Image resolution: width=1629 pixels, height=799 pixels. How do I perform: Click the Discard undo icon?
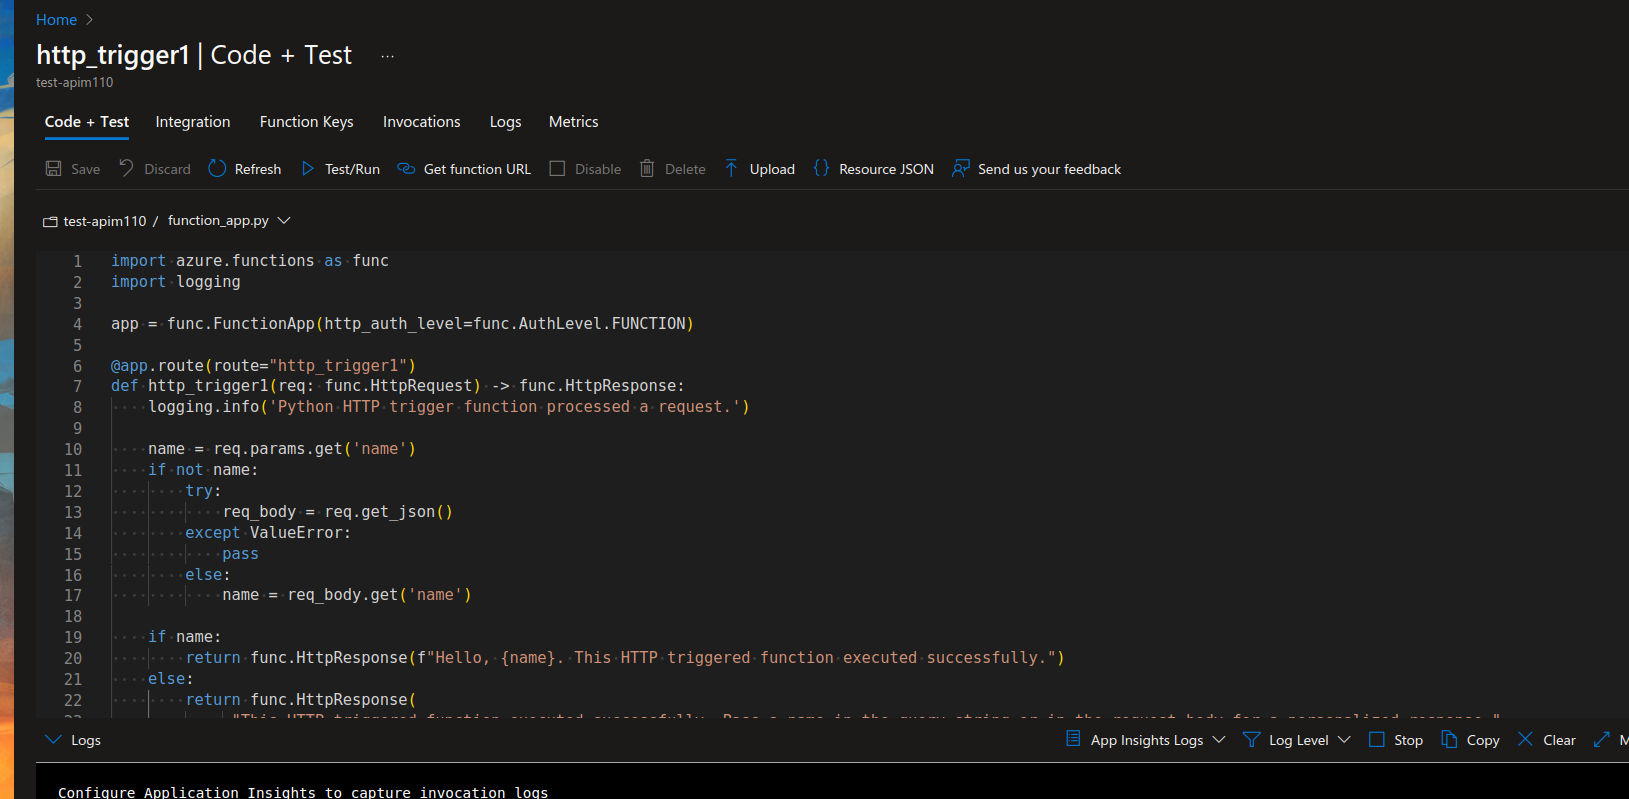coord(126,168)
